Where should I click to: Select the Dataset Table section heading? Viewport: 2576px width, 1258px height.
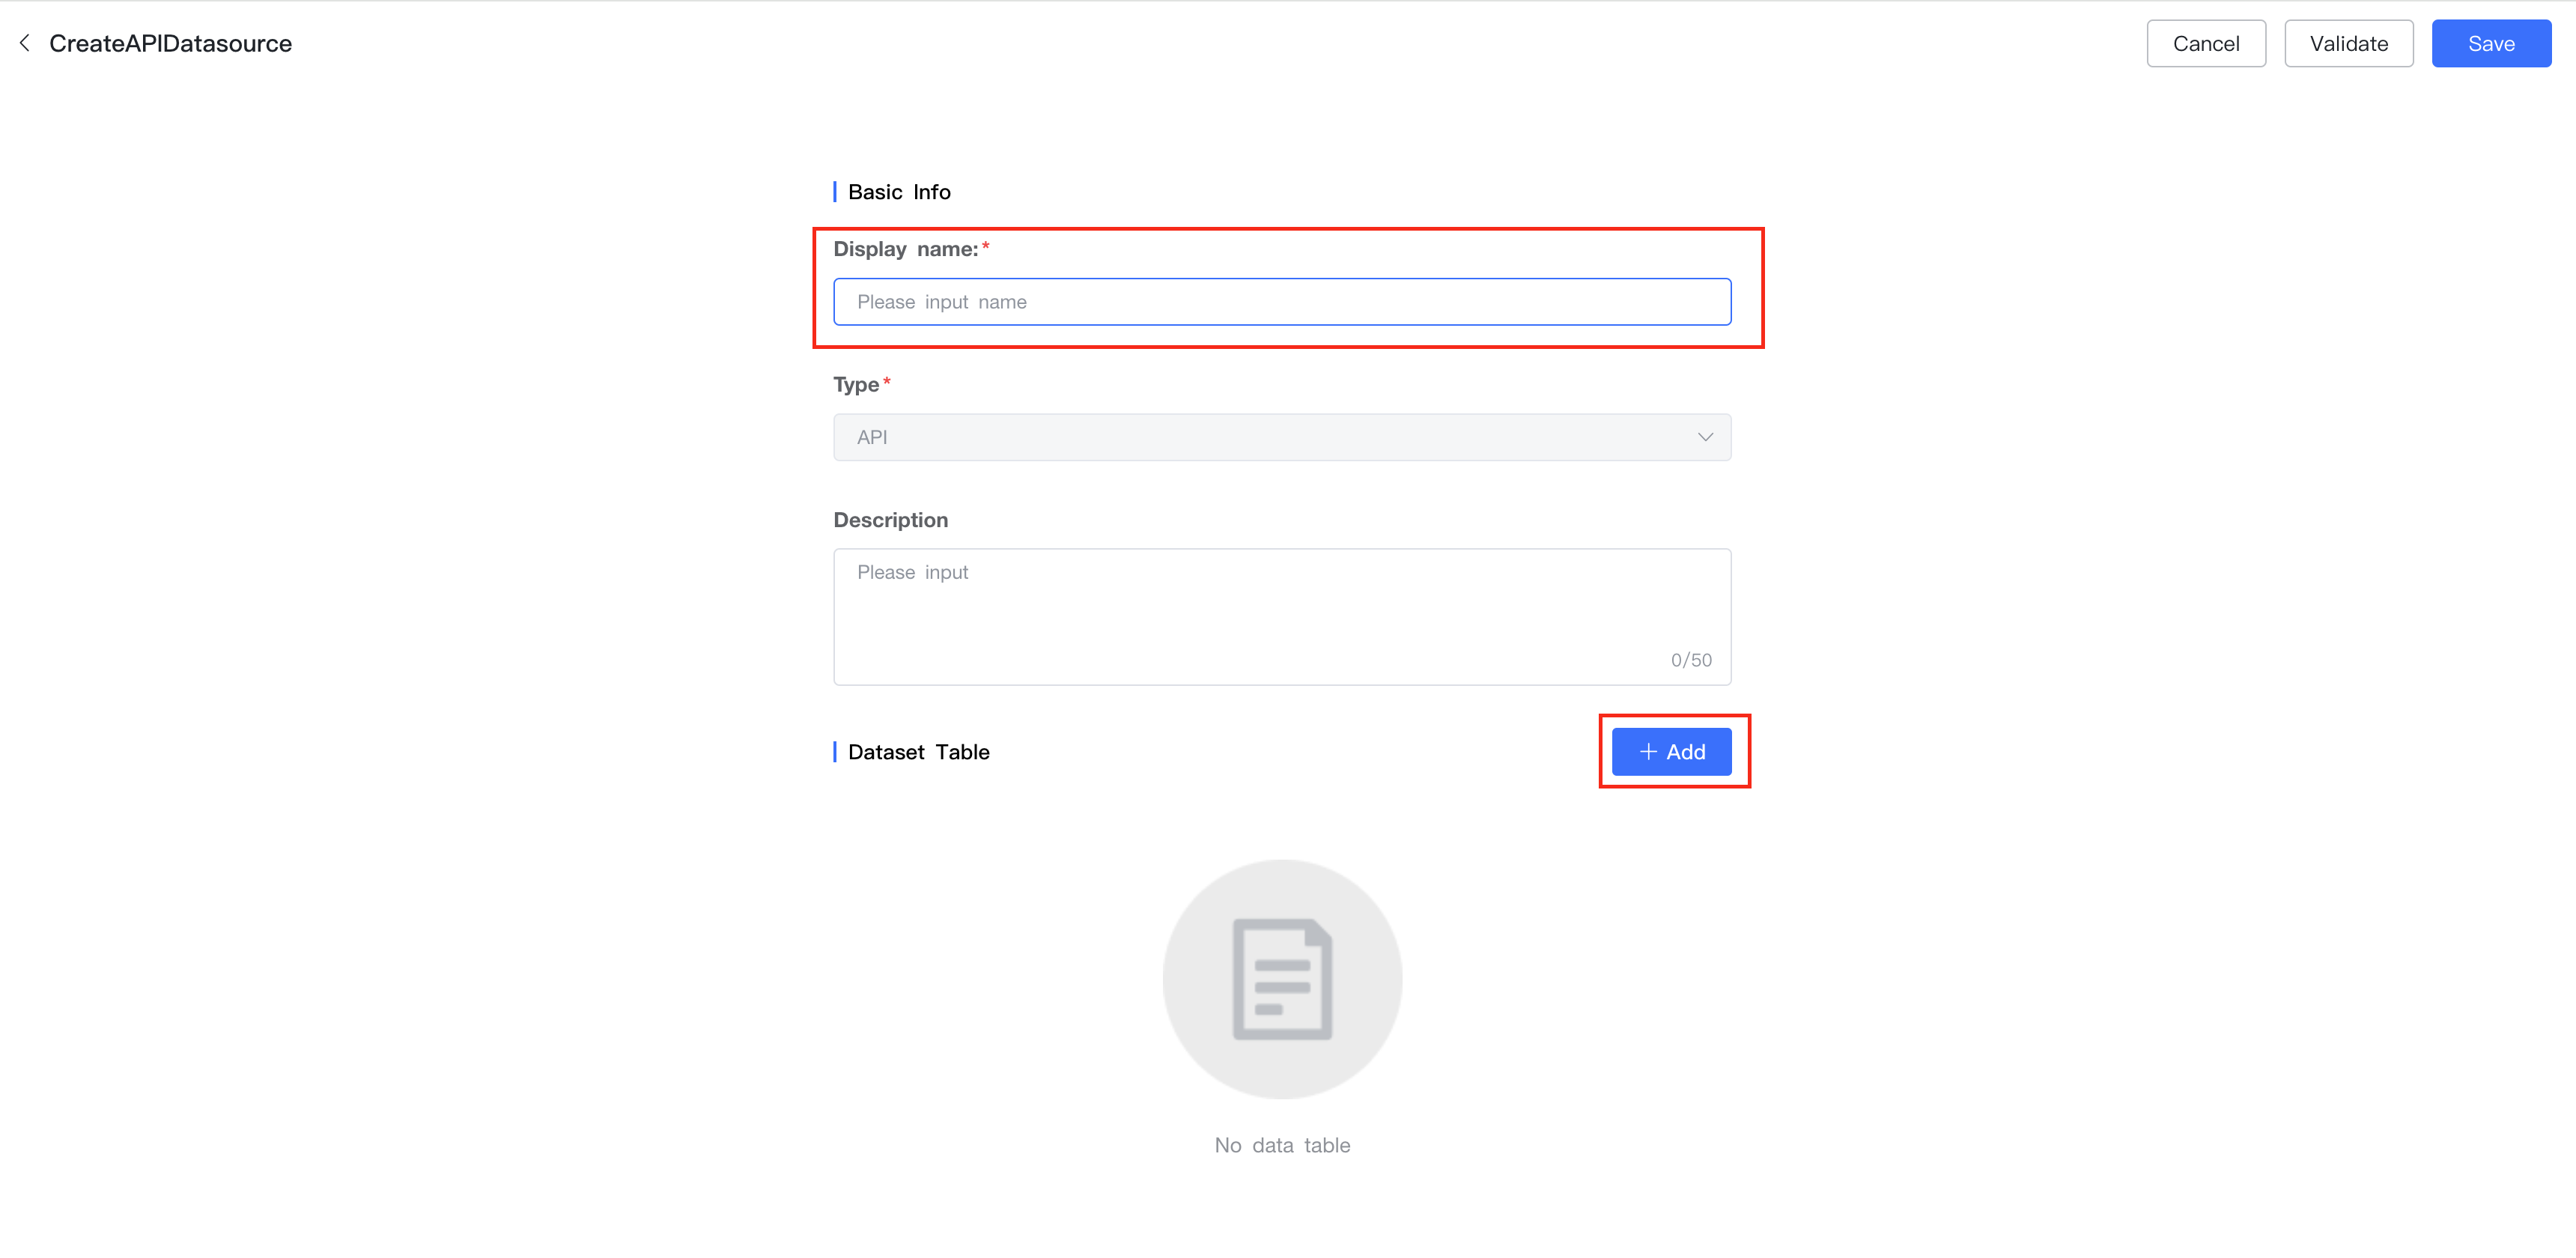pos(918,752)
